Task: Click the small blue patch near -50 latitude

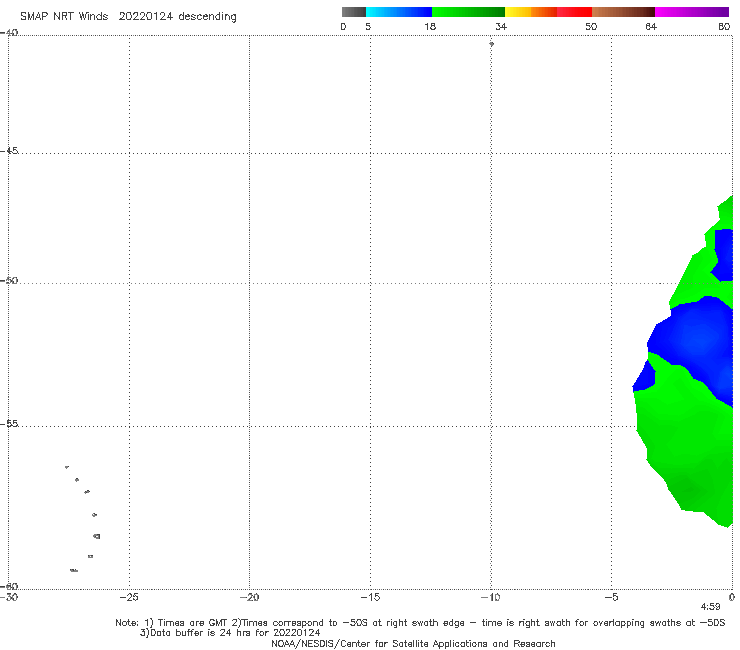Action: [723, 255]
